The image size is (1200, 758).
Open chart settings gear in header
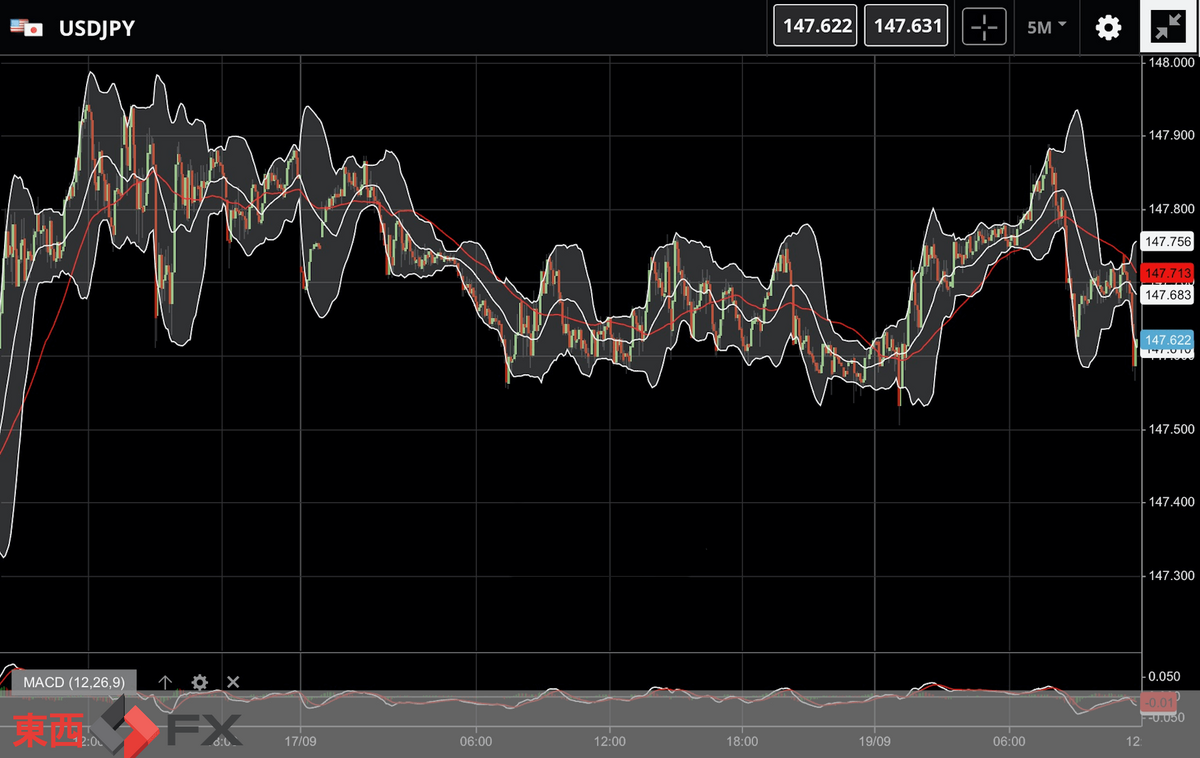(x=1108, y=27)
